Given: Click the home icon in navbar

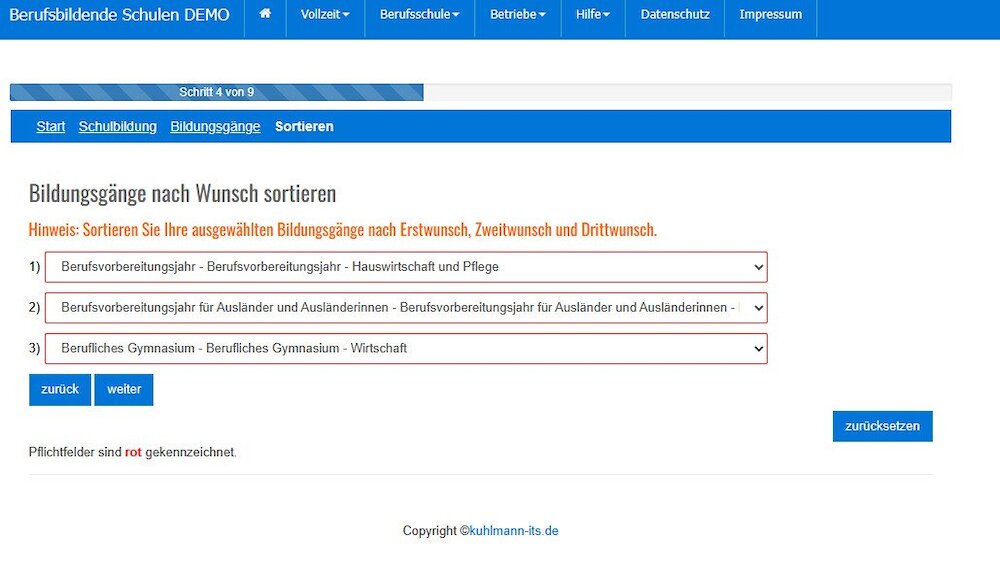Looking at the screenshot, I should 265,15.
